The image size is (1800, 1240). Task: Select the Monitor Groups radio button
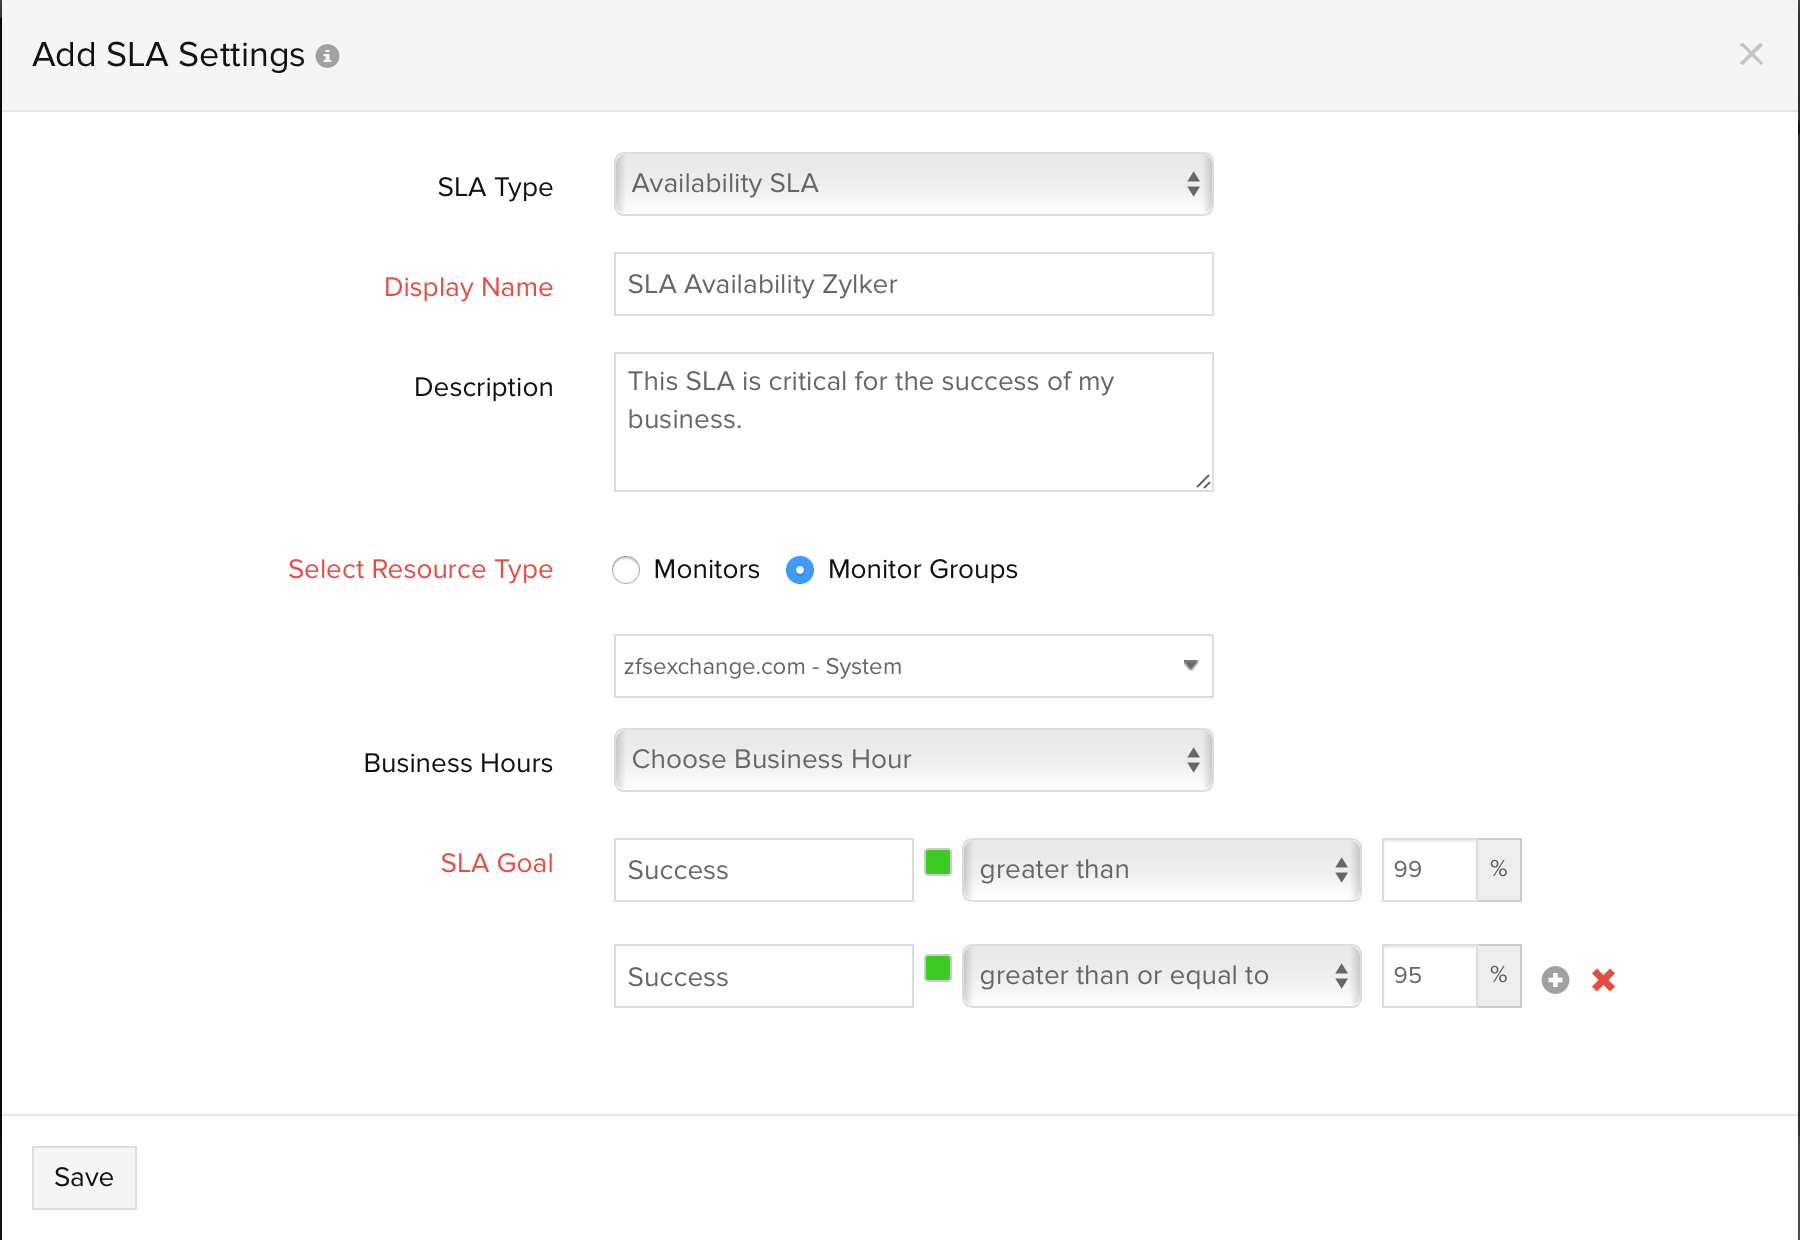click(x=800, y=570)
